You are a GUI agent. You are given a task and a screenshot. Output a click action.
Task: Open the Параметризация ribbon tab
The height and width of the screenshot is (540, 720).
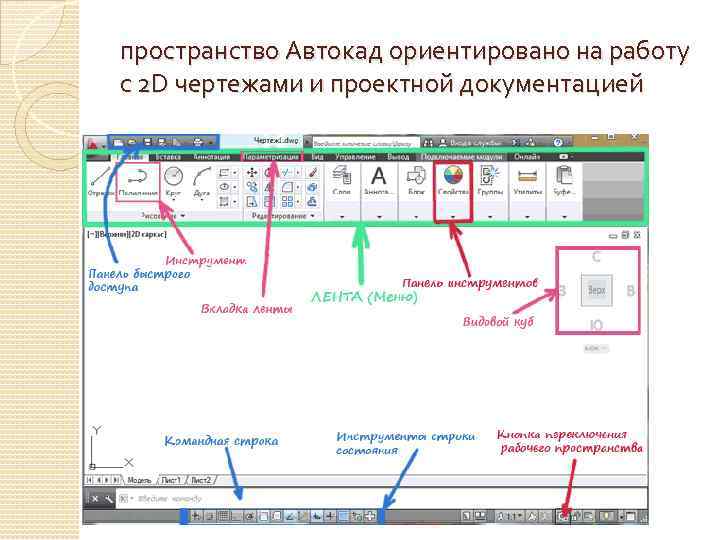271,157
